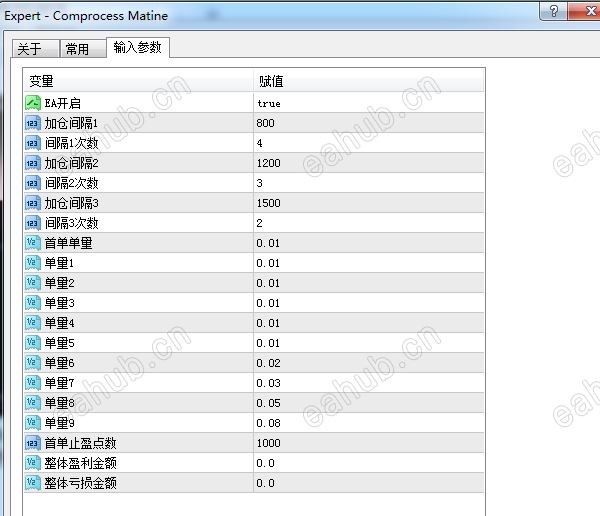Select the 首单单量 variable name
Image resolution: width=600 pixels, height=516 pixels.
tap(68, 243)
